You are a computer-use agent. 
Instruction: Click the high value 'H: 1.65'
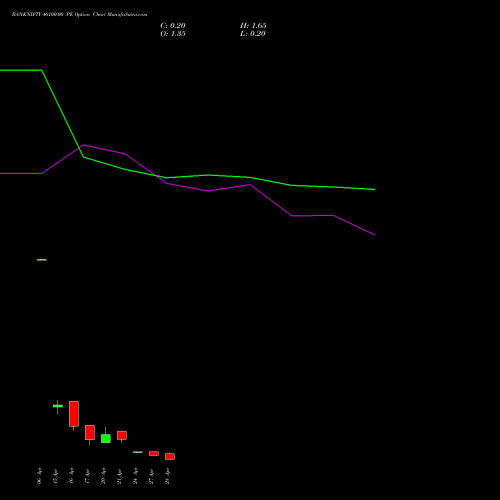(x=253, y=26)
